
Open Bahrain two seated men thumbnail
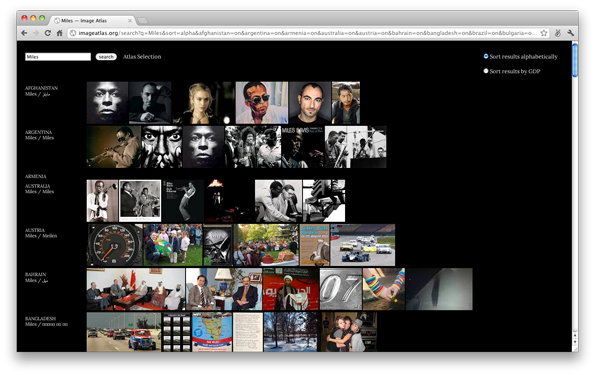click(x=224, y=289)
